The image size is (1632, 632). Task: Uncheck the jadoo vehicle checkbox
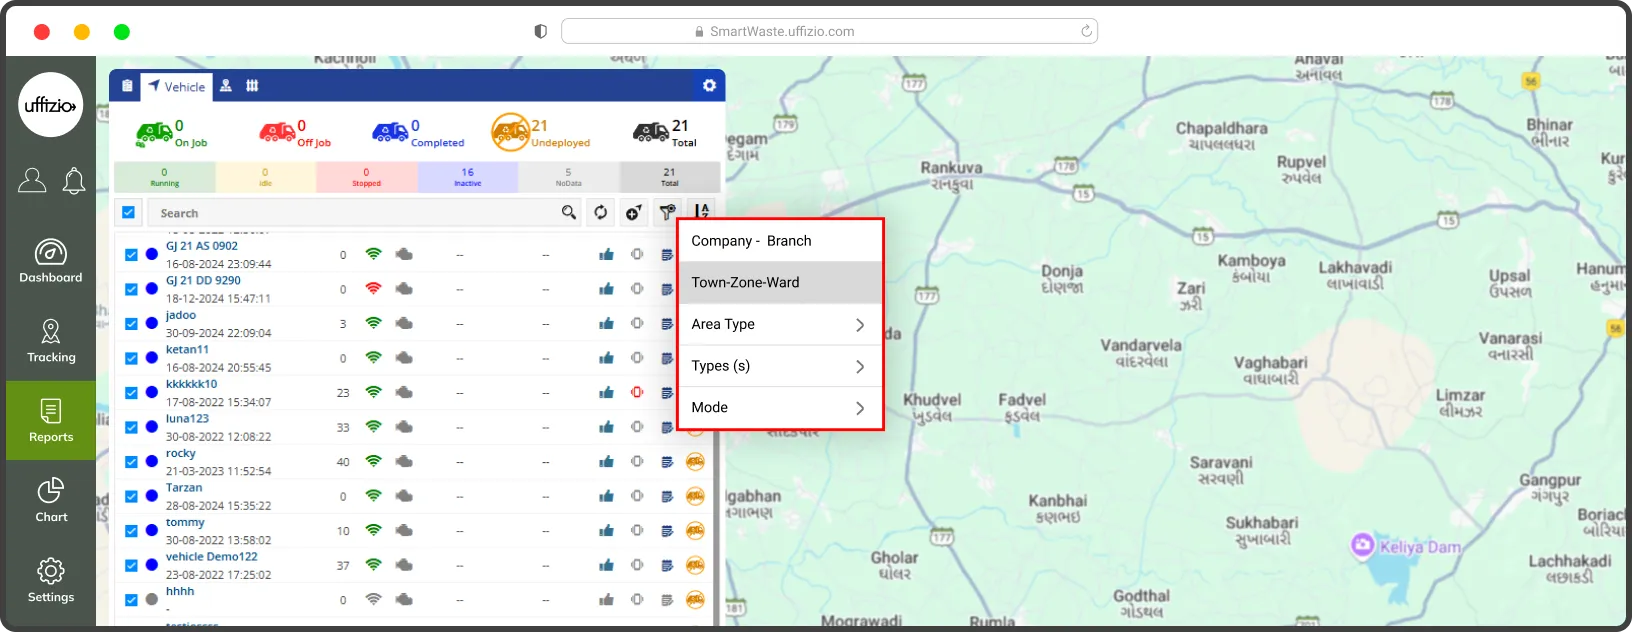[131, 324]
